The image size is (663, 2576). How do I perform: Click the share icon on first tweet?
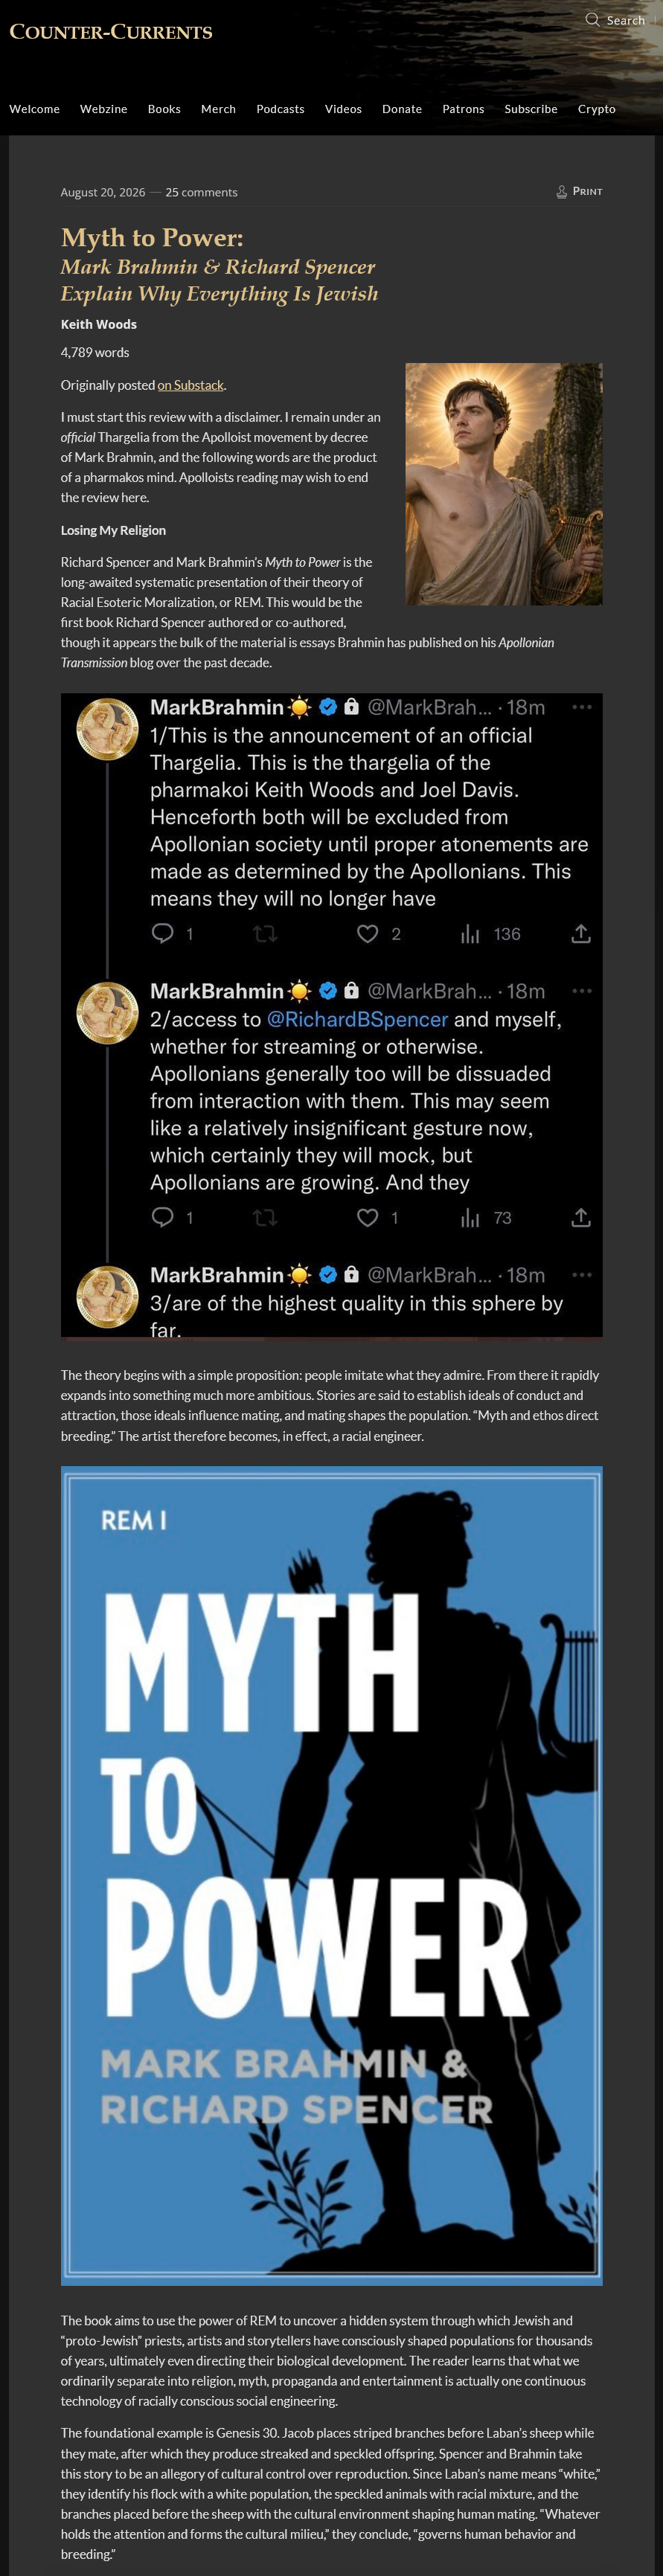[x=581, y=934]
